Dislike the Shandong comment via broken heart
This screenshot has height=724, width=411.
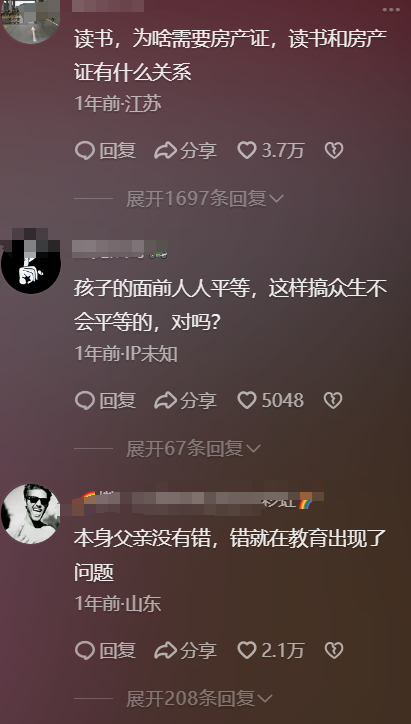click(333, 650)
